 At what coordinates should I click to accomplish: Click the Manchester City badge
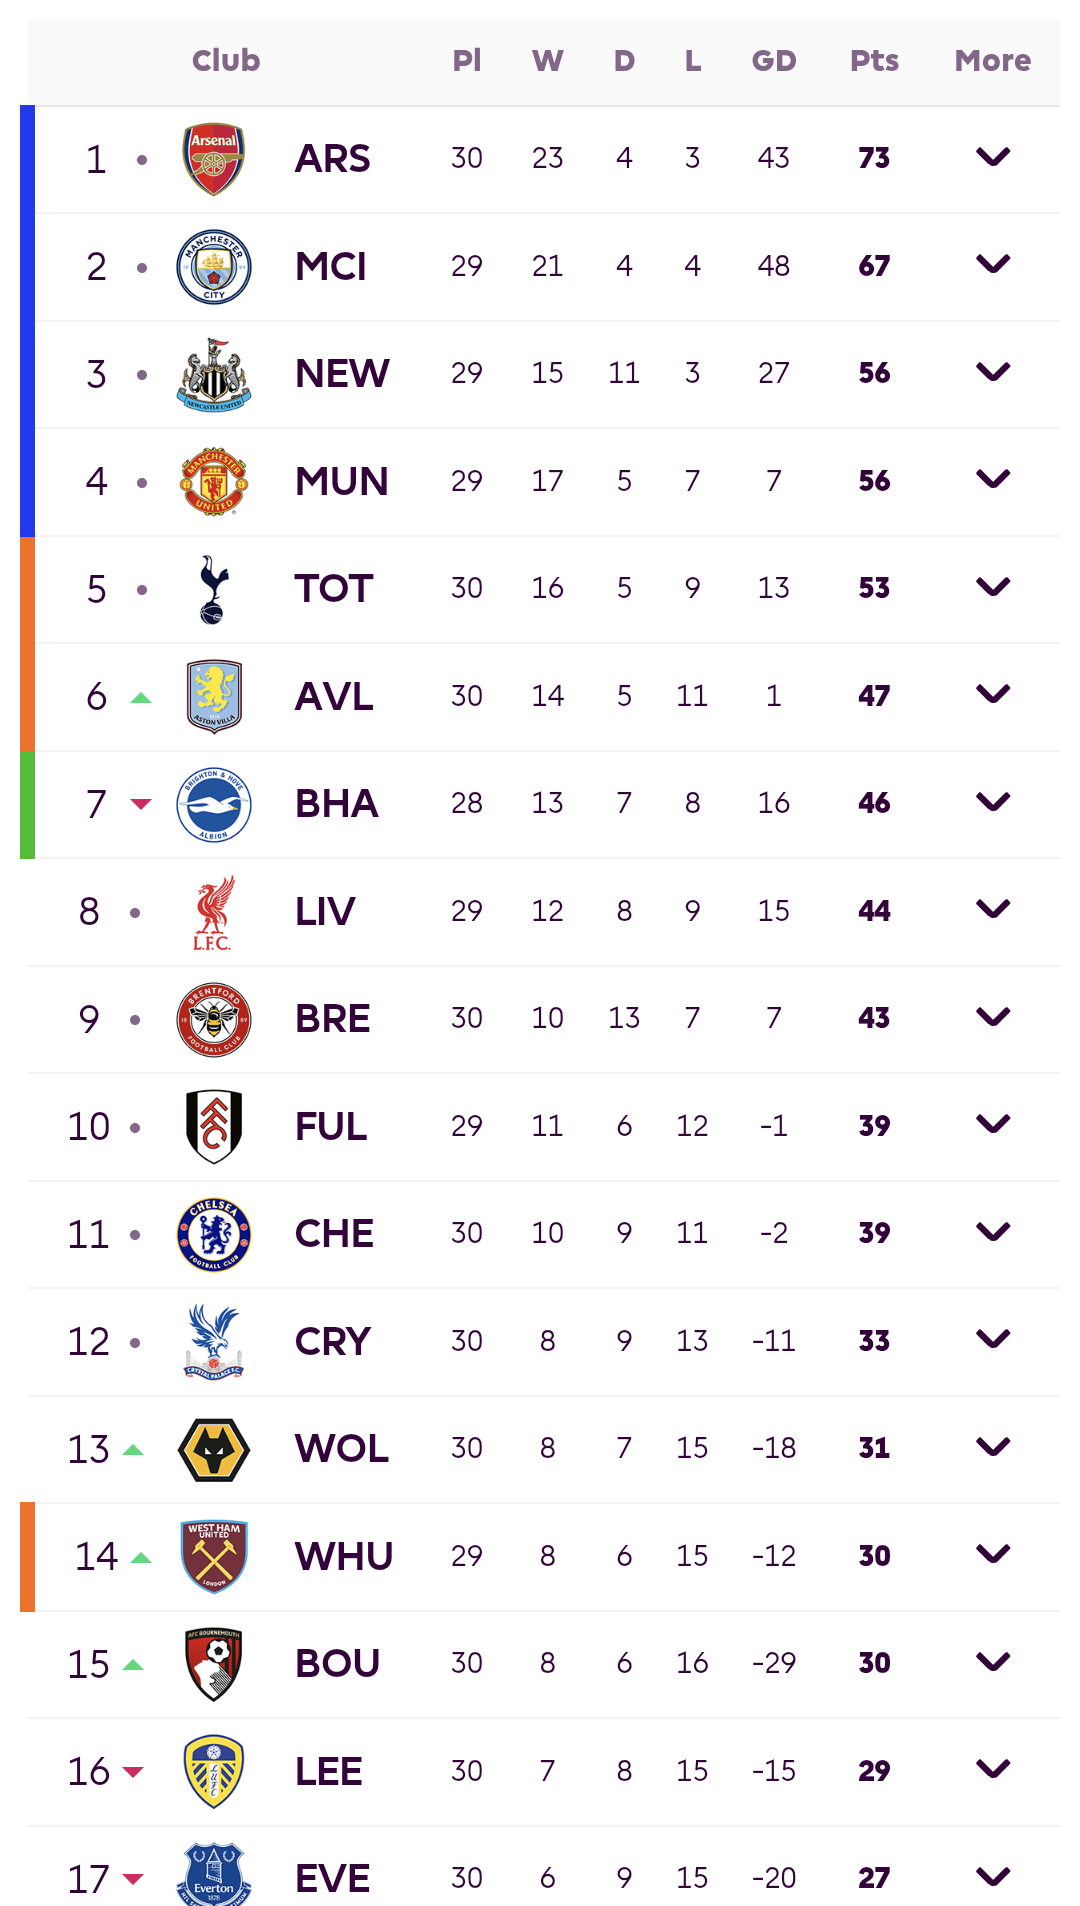pyautogui.click(x=213, y=267)
